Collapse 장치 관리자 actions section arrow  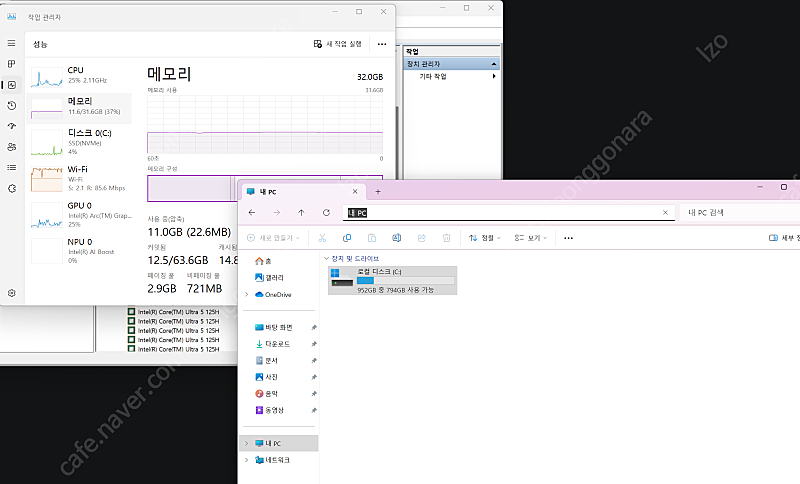coord(493,64)
